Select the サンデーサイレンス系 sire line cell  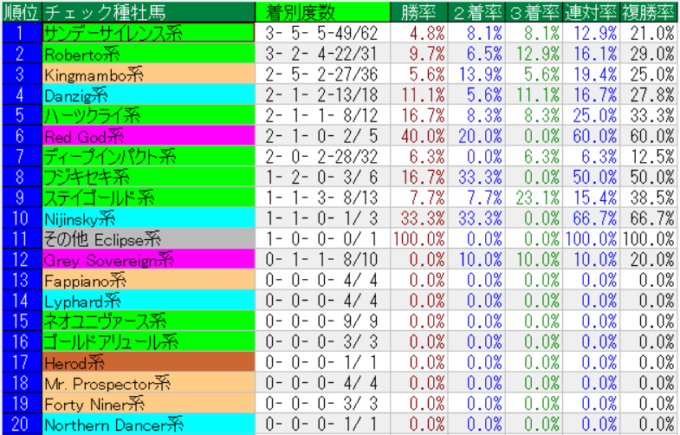click(147, 32)
